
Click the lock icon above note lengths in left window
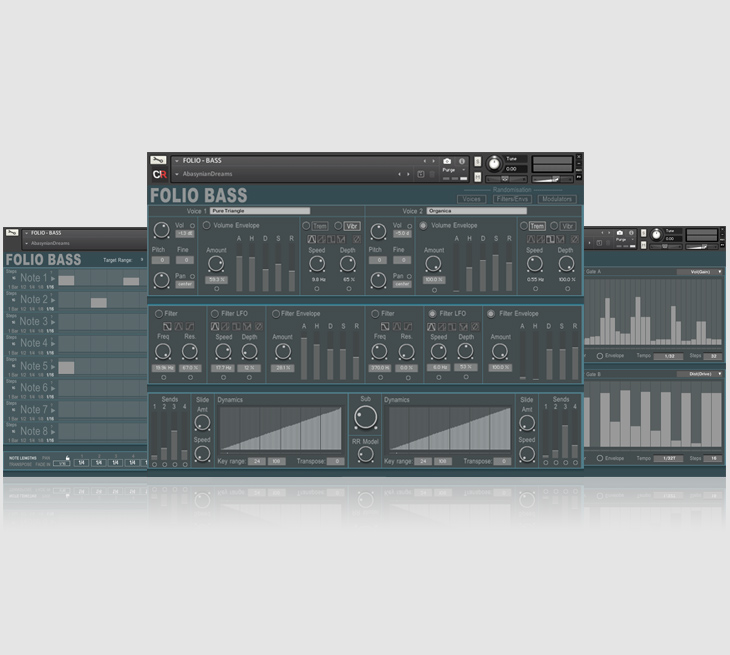tap(68, 458)
